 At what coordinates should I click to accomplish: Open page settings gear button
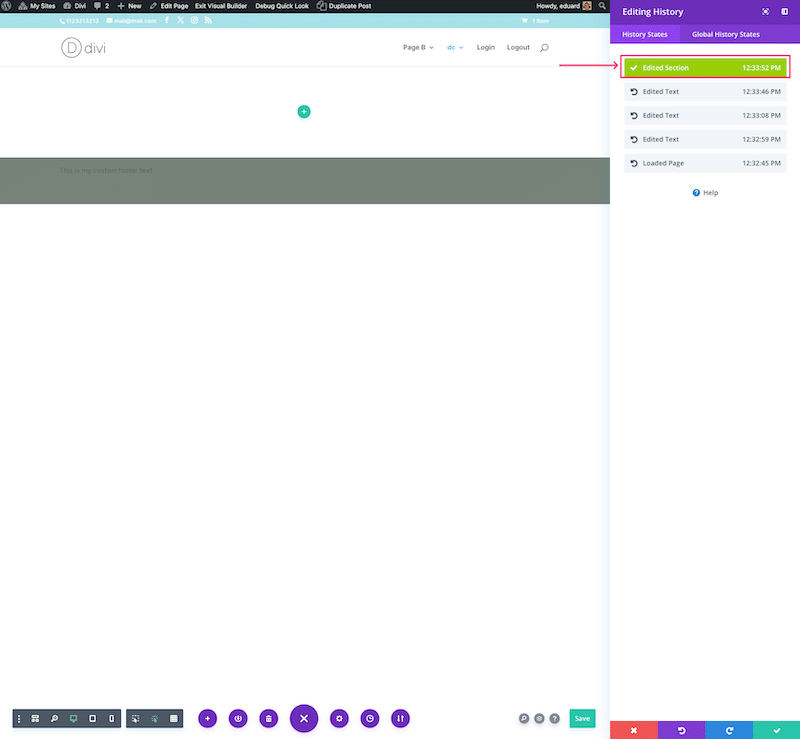click(339, 719)
